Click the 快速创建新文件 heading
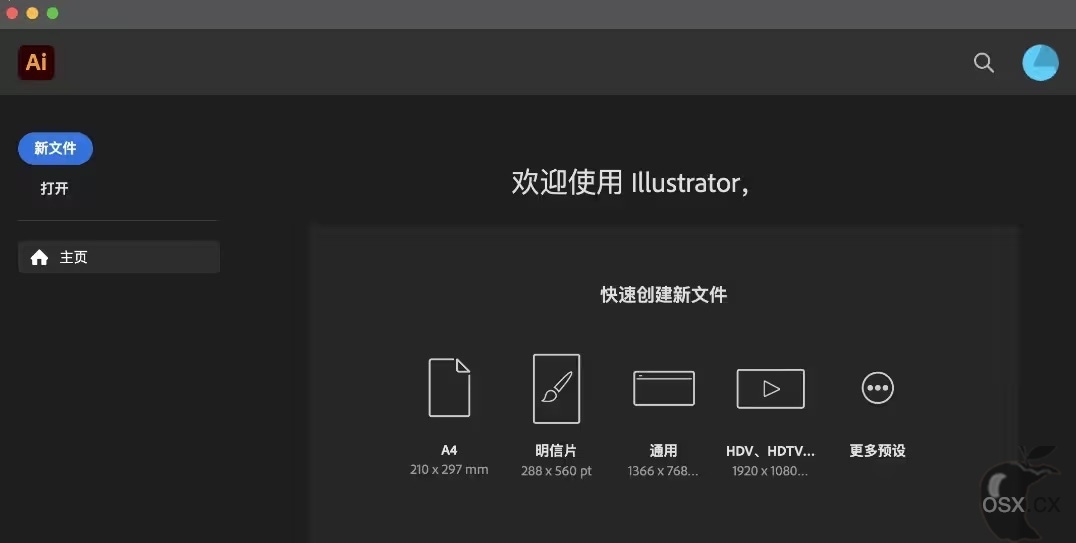 point(664,294)
